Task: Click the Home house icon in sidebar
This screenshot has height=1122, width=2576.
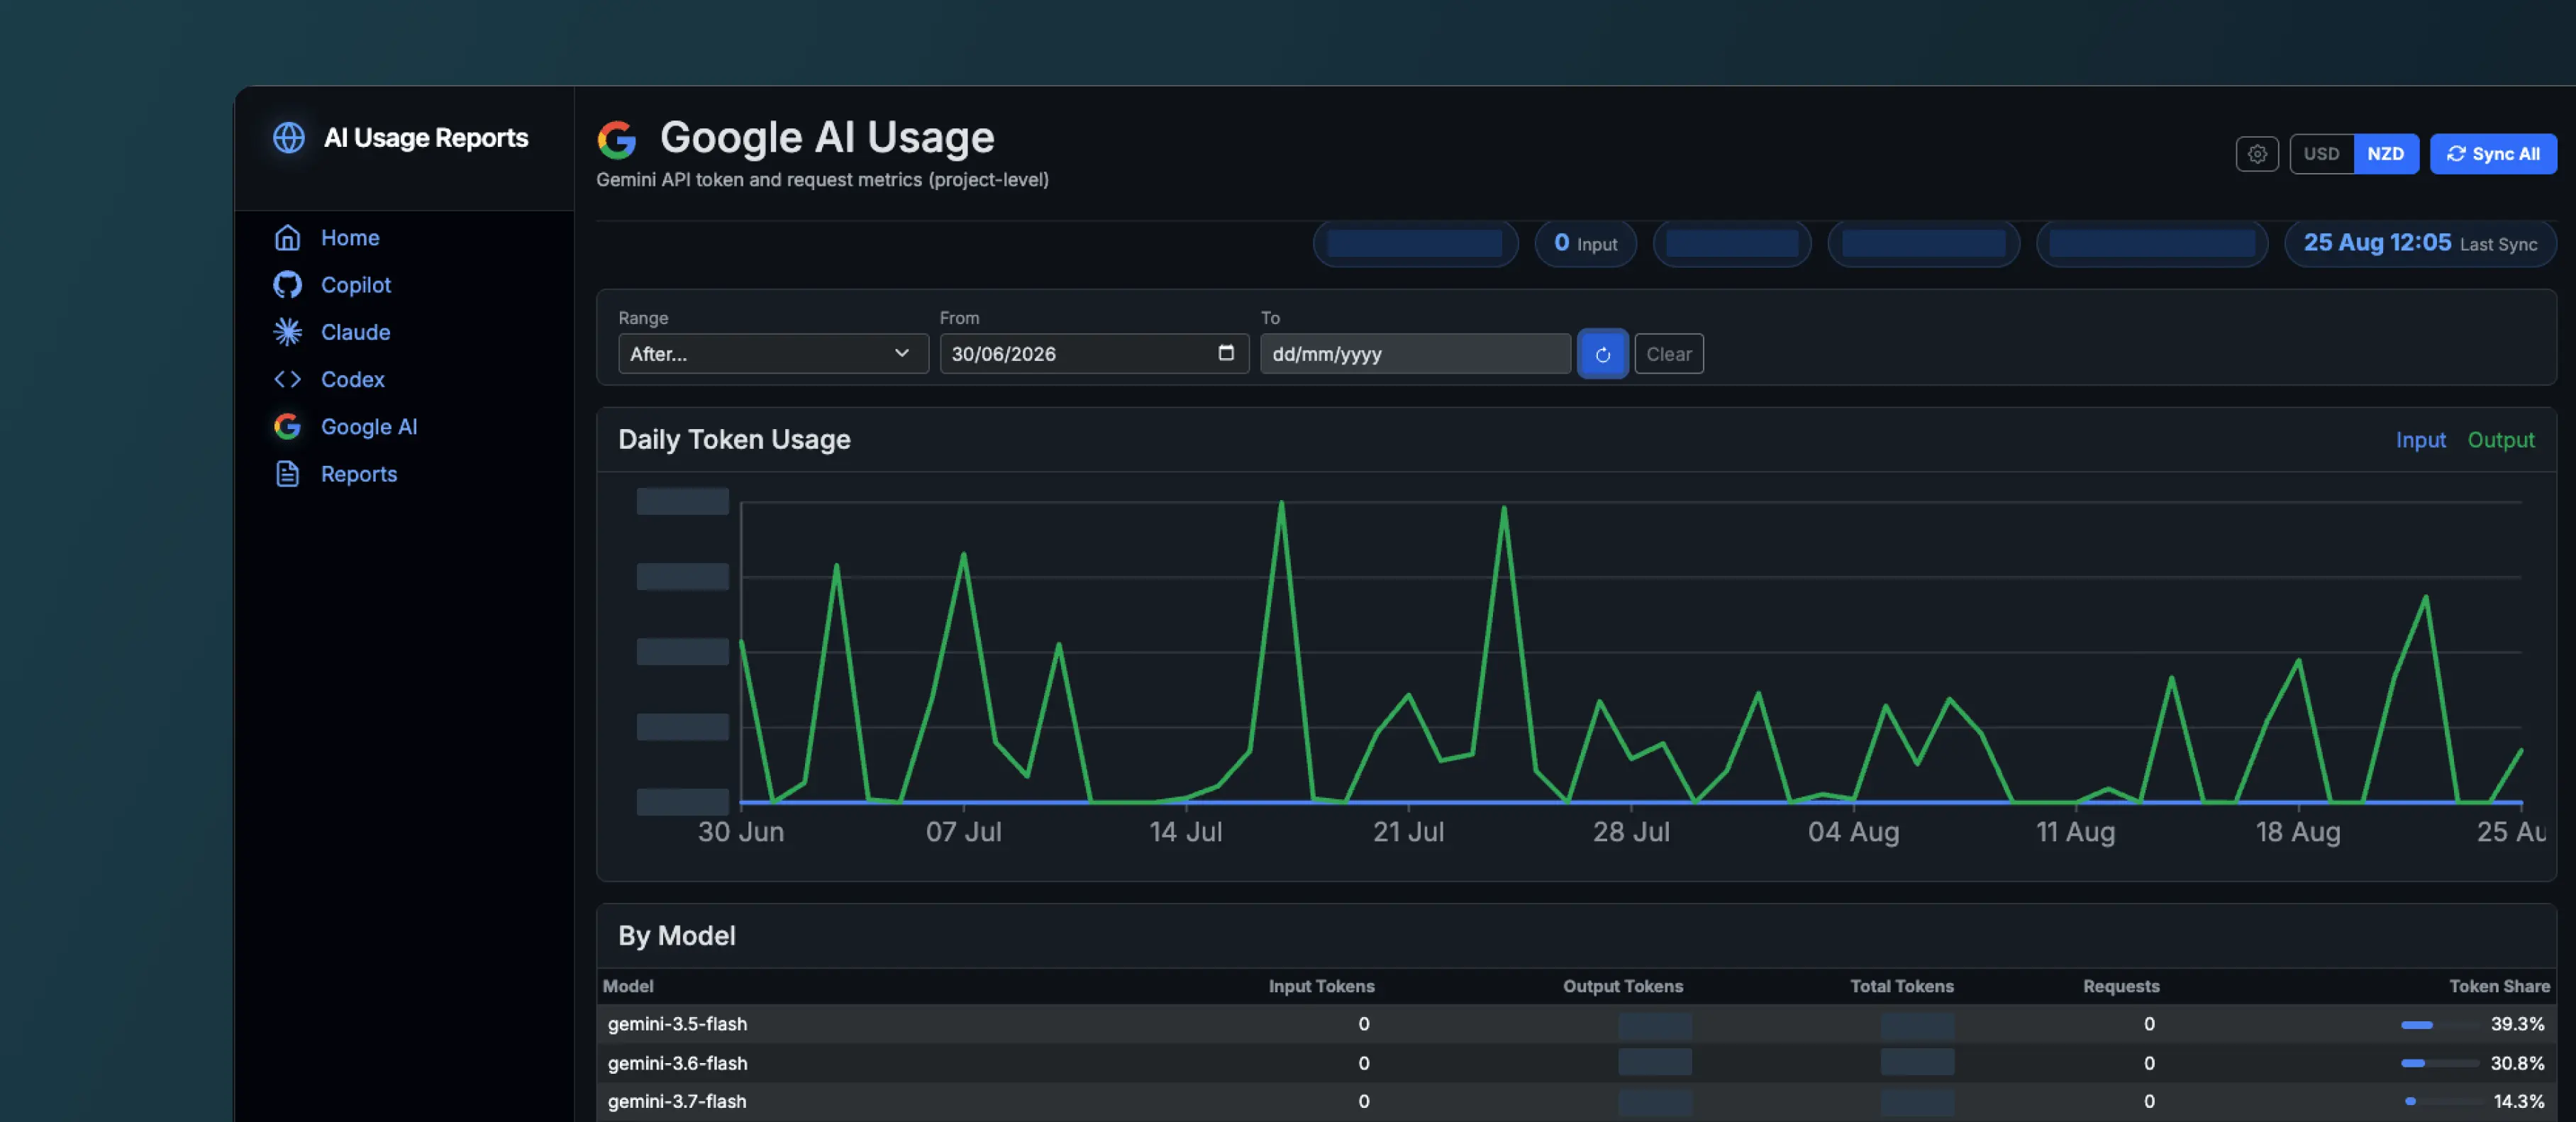Action: tap(287, 237)
